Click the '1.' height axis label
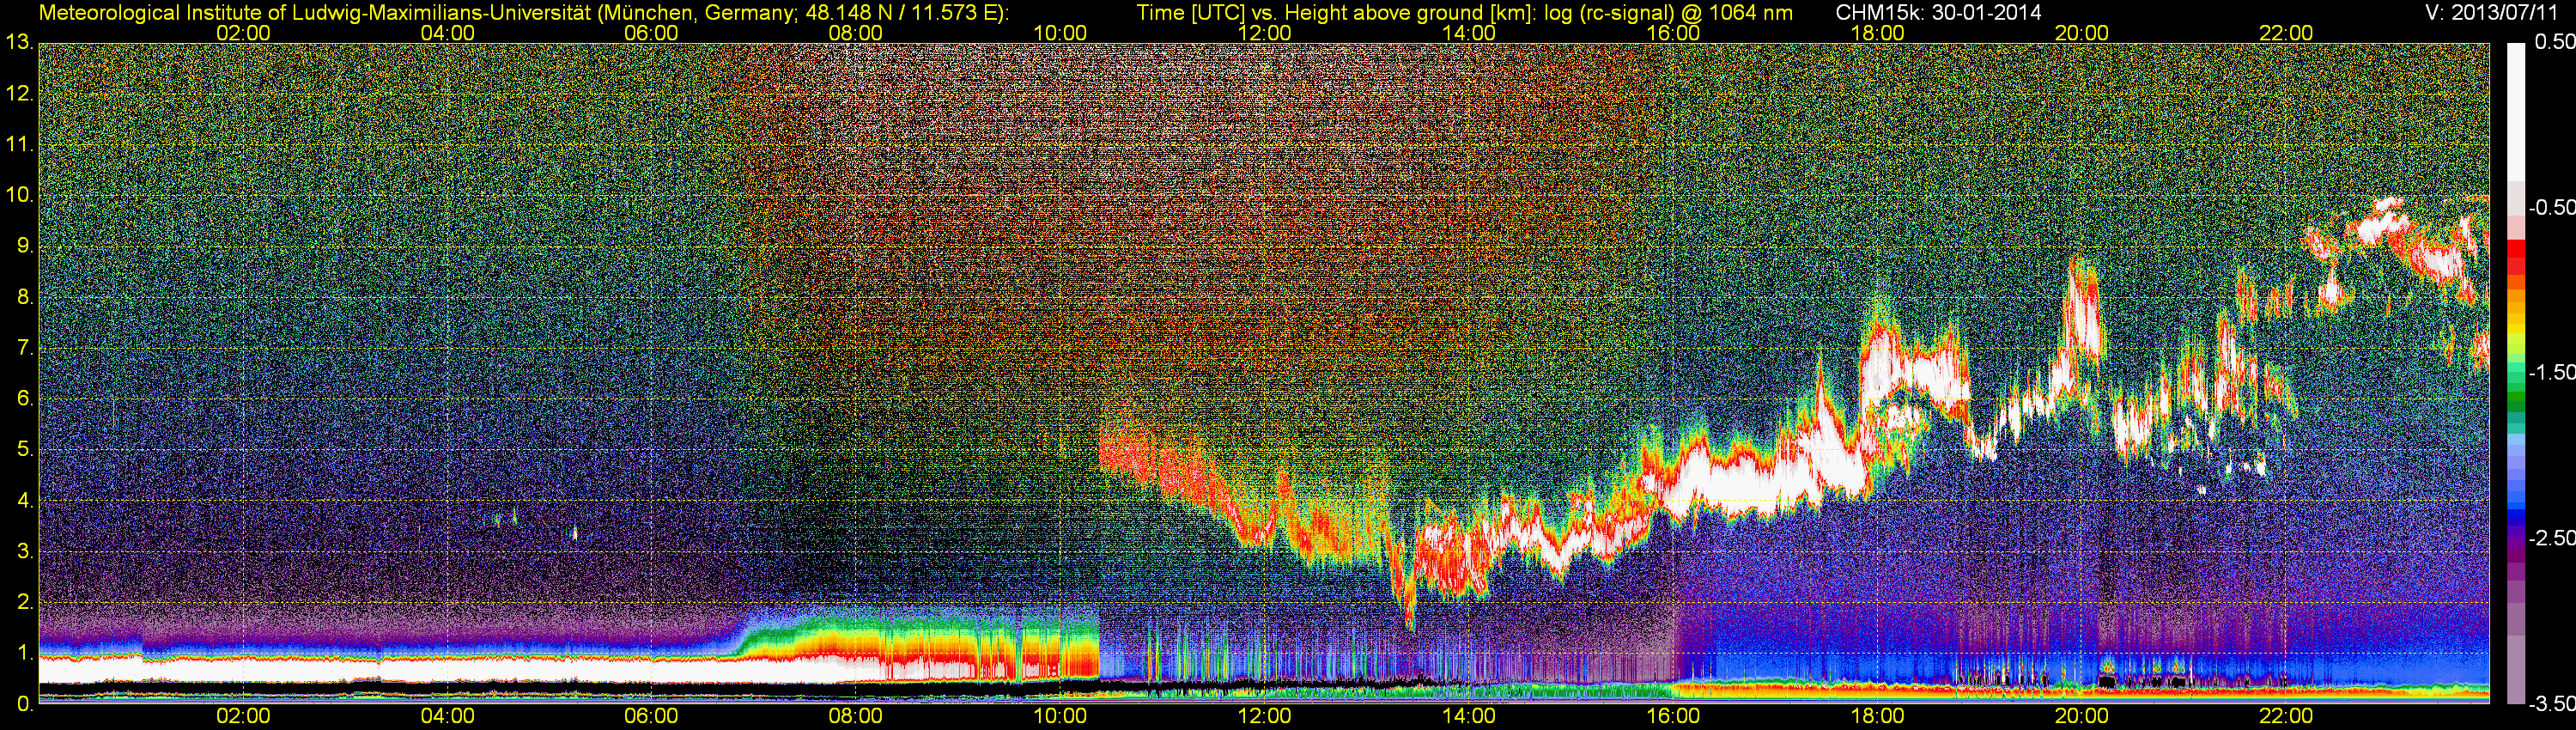Image resolution: width=2576 pixels, height=730 pixels. 25,653
